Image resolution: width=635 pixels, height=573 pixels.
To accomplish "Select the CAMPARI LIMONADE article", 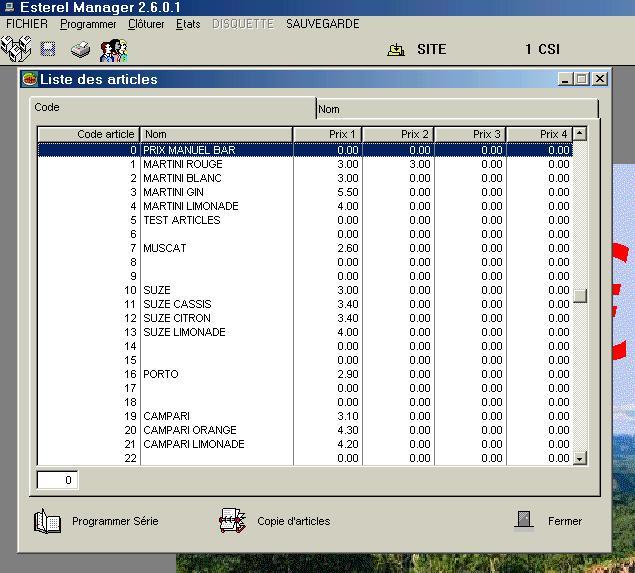I will point(305,444).
